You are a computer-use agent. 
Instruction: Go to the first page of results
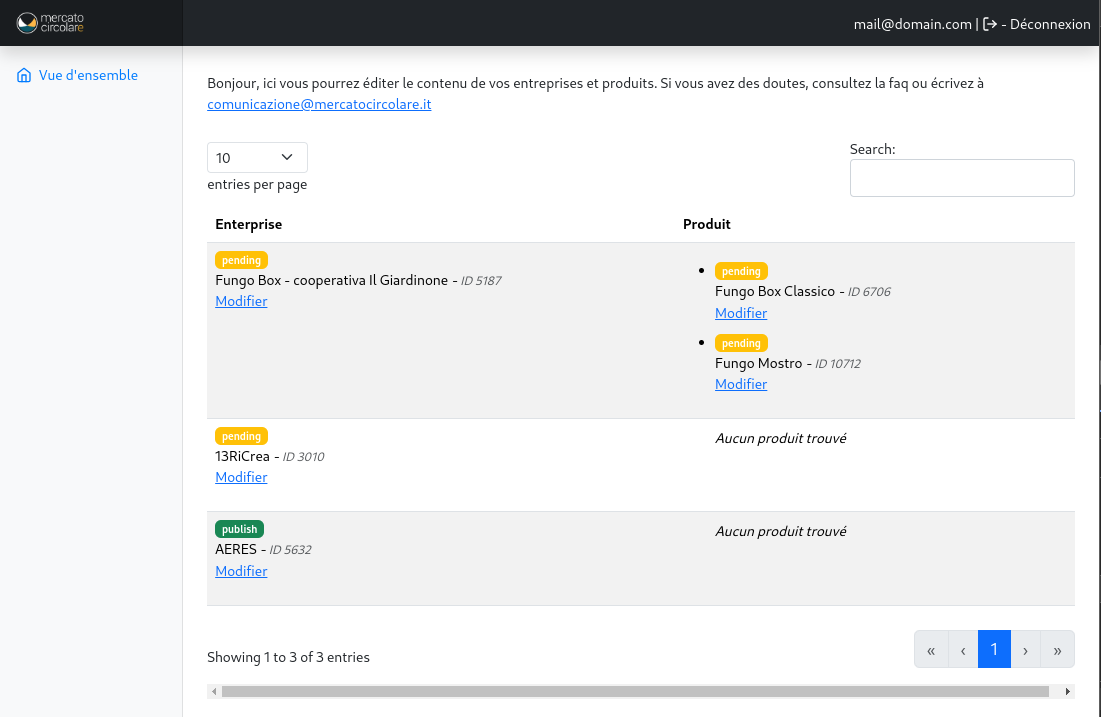click(931, 650)
